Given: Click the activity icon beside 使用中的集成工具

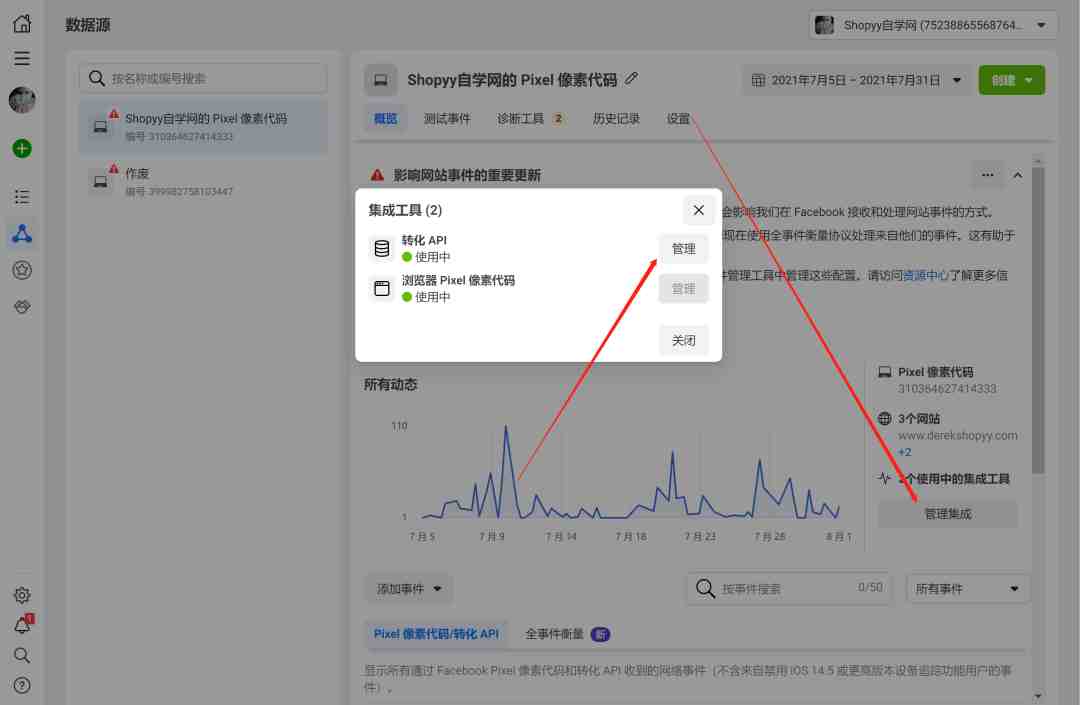Looking at the screenshot, I should click(884, 478).
